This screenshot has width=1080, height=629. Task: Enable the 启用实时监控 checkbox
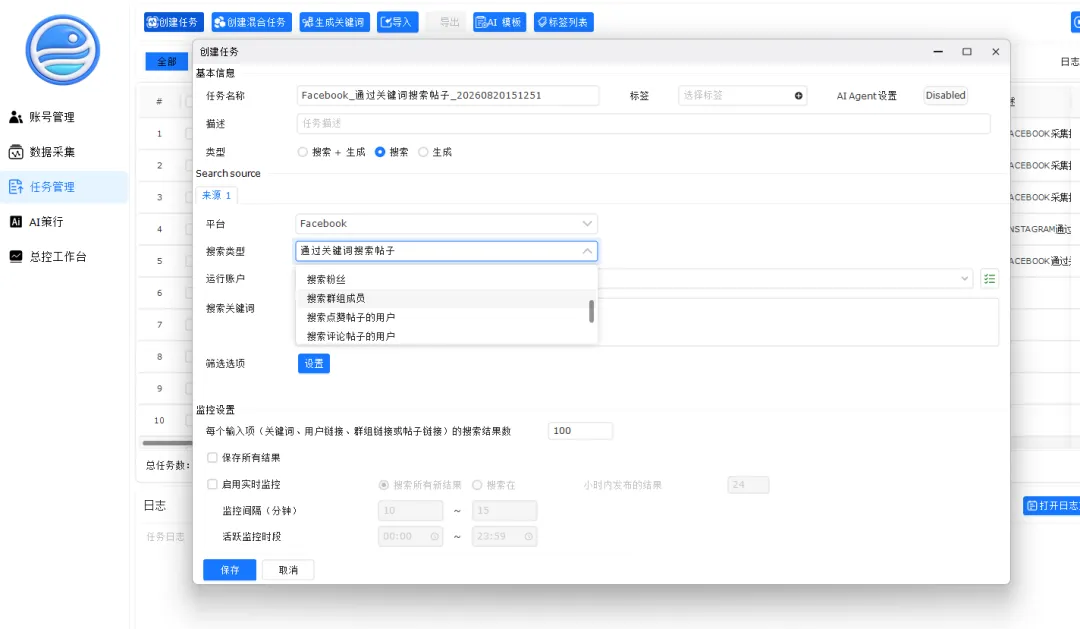212,484
